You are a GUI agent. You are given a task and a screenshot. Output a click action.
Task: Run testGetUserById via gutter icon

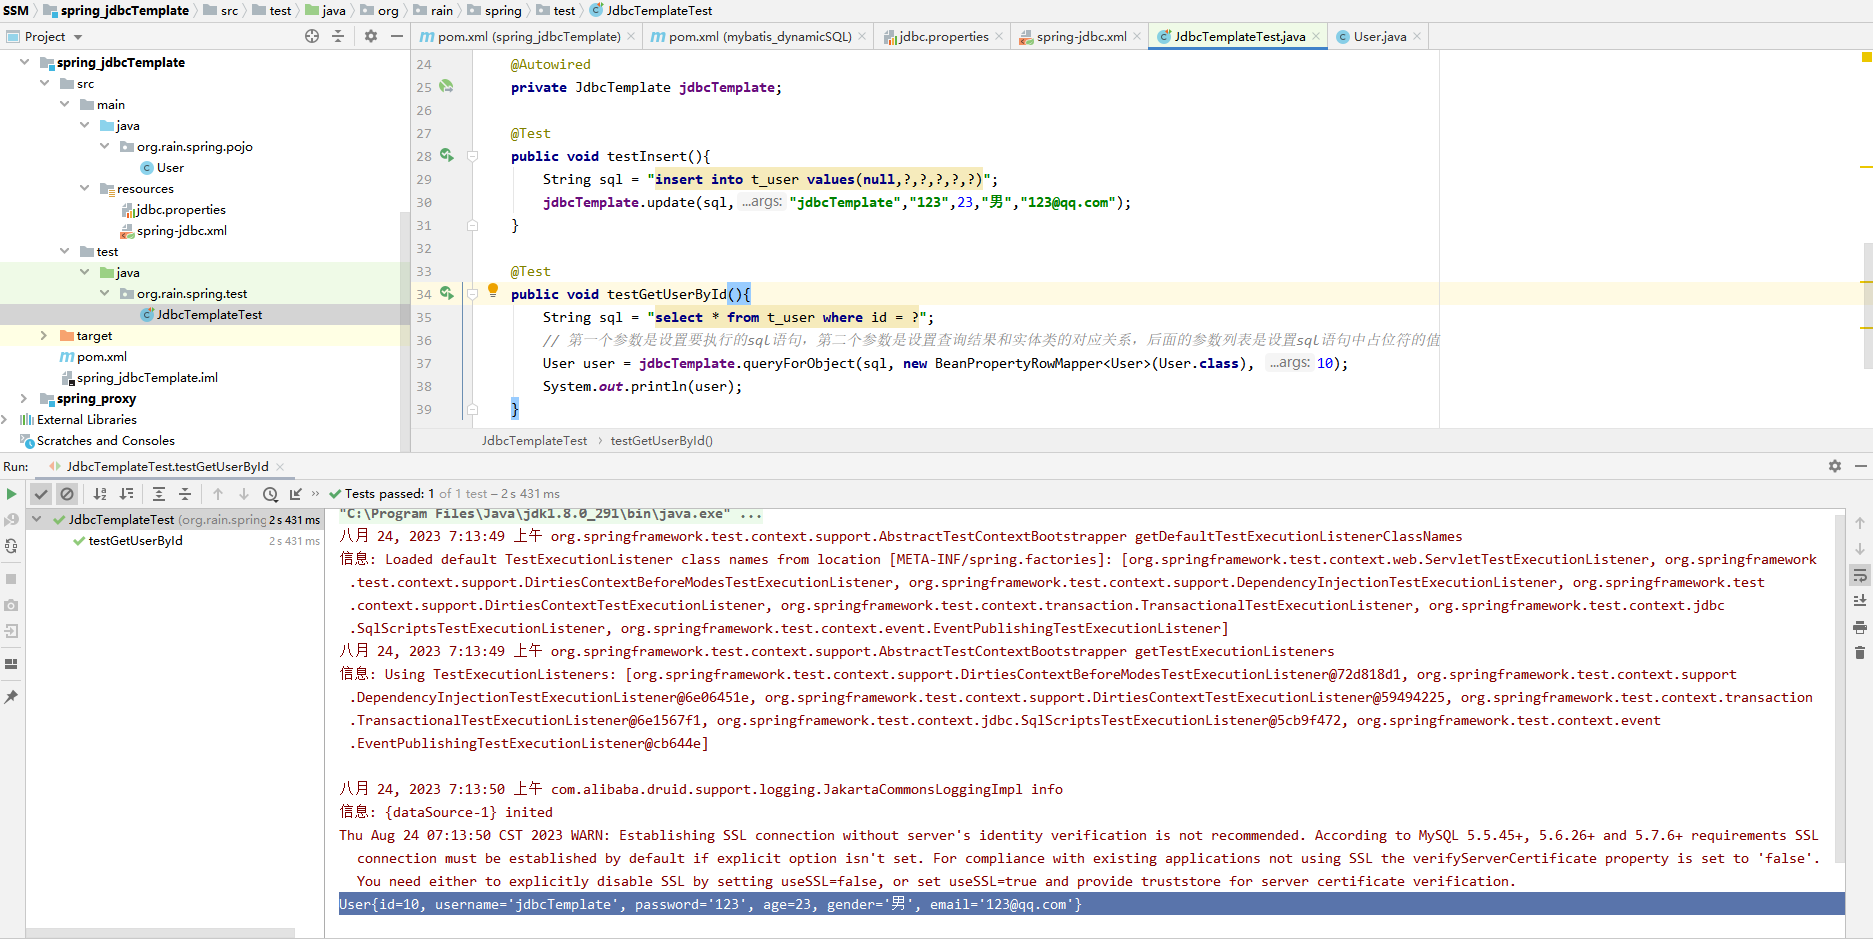point(446,293)
